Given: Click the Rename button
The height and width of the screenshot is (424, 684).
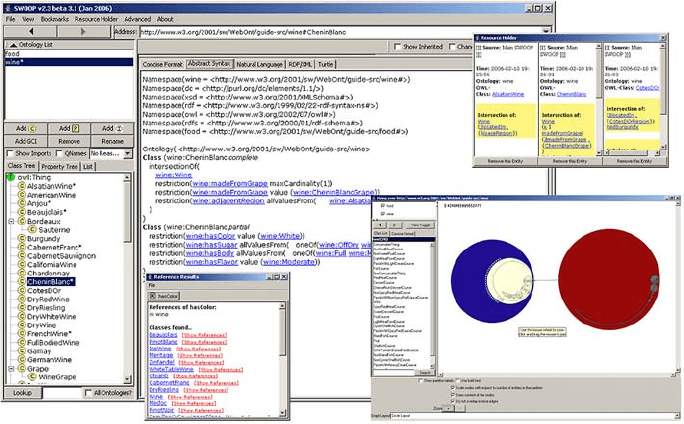Looking at the screenshot, I should pos(112,141).
